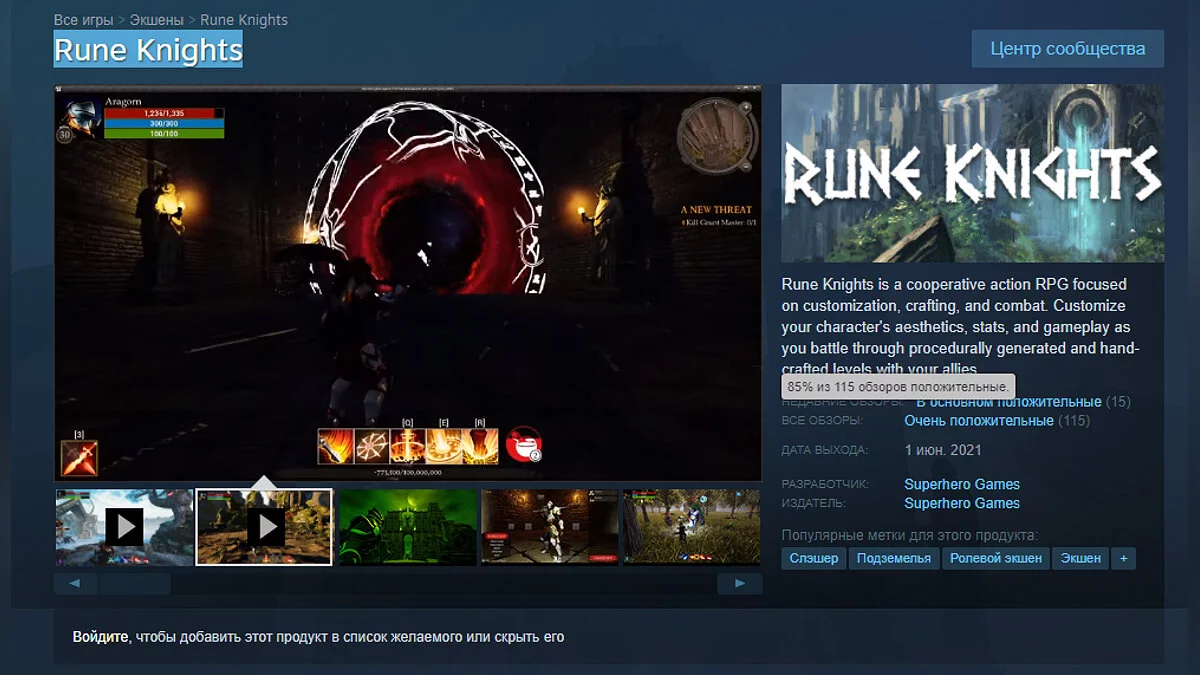
Task: Click the green 100/100 stamina bar
Action: (164, 133)
